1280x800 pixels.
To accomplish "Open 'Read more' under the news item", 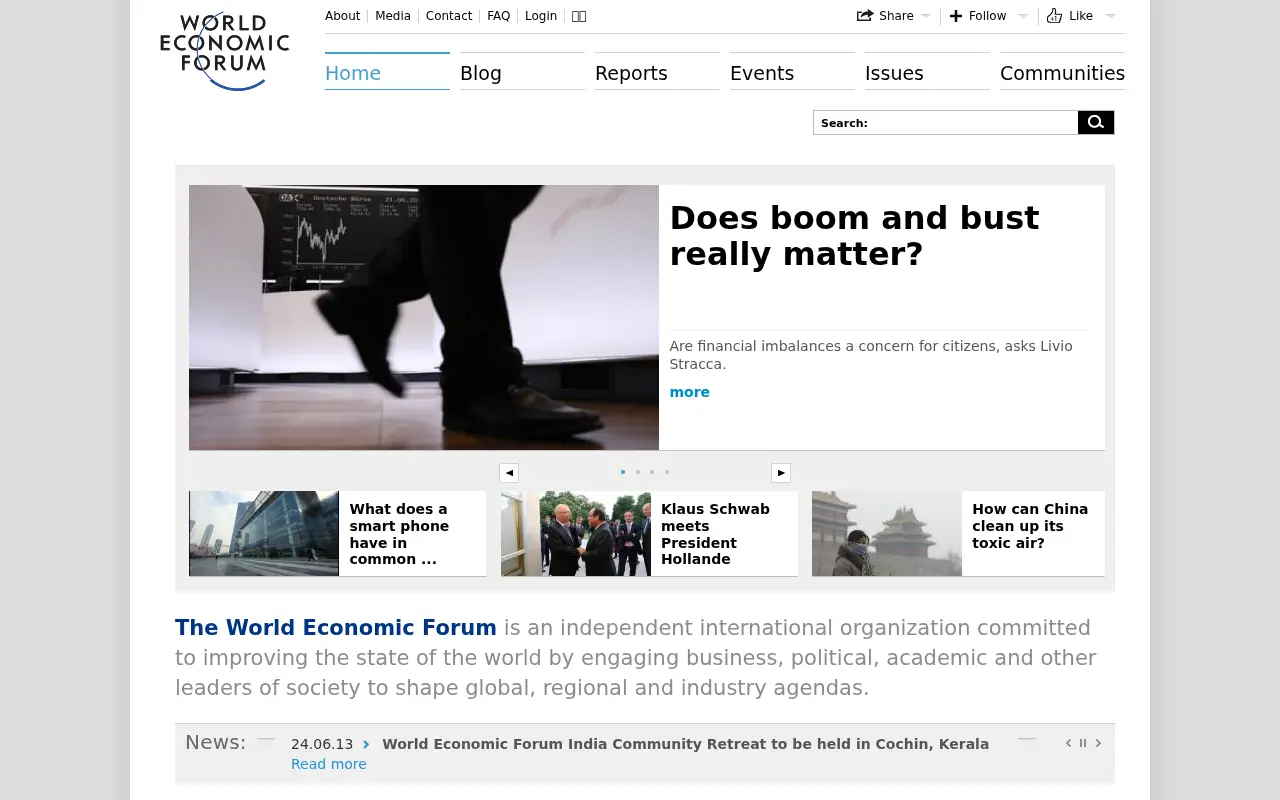I will click(329, 764).
